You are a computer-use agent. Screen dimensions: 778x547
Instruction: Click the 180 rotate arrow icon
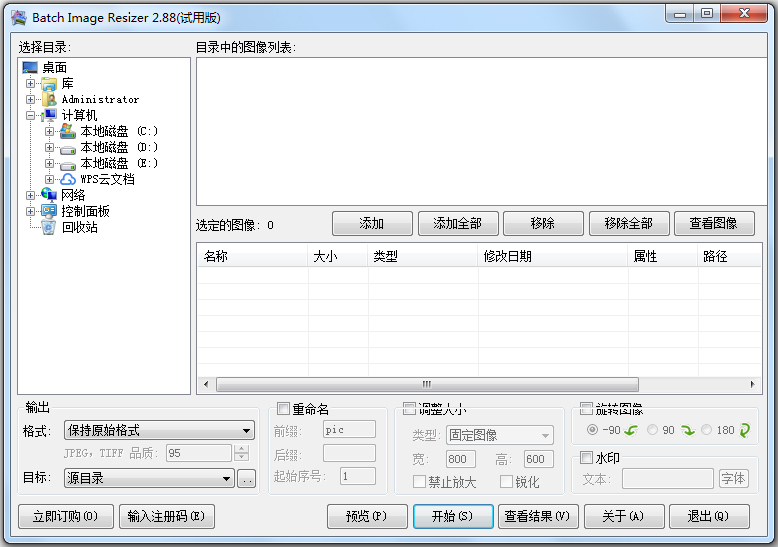pos(744,430)
